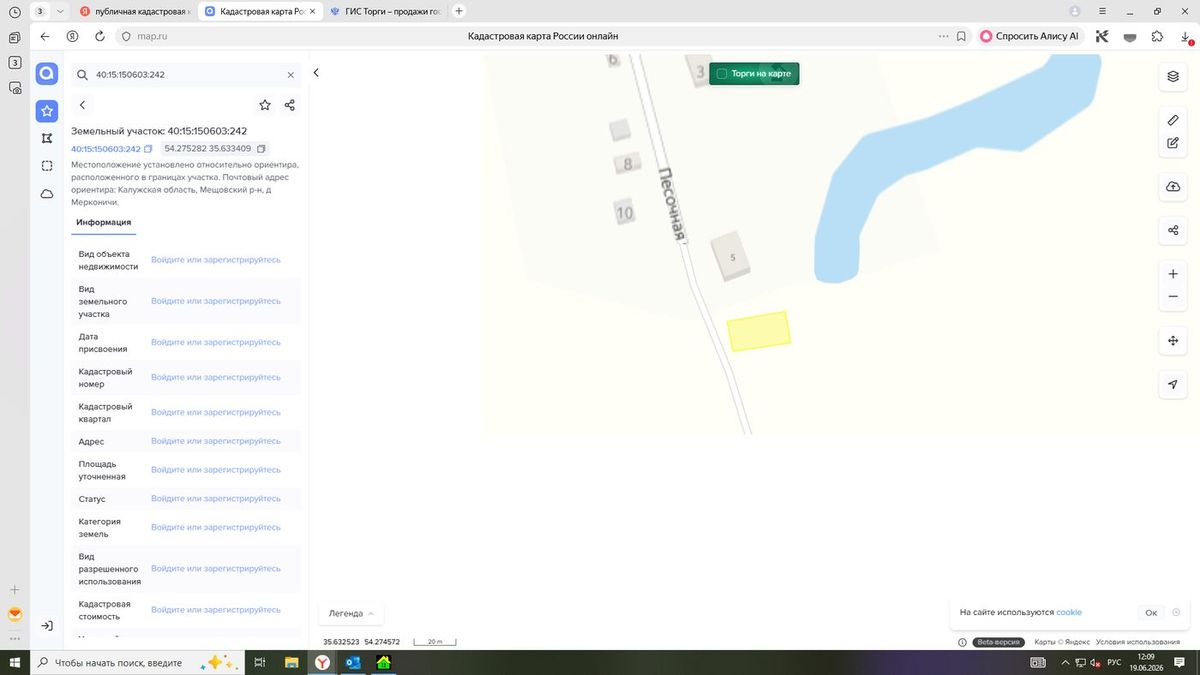The width and height of the screenshot is (1200, 675).
Task: Zoom out the map
Action: coord(1173,297)
